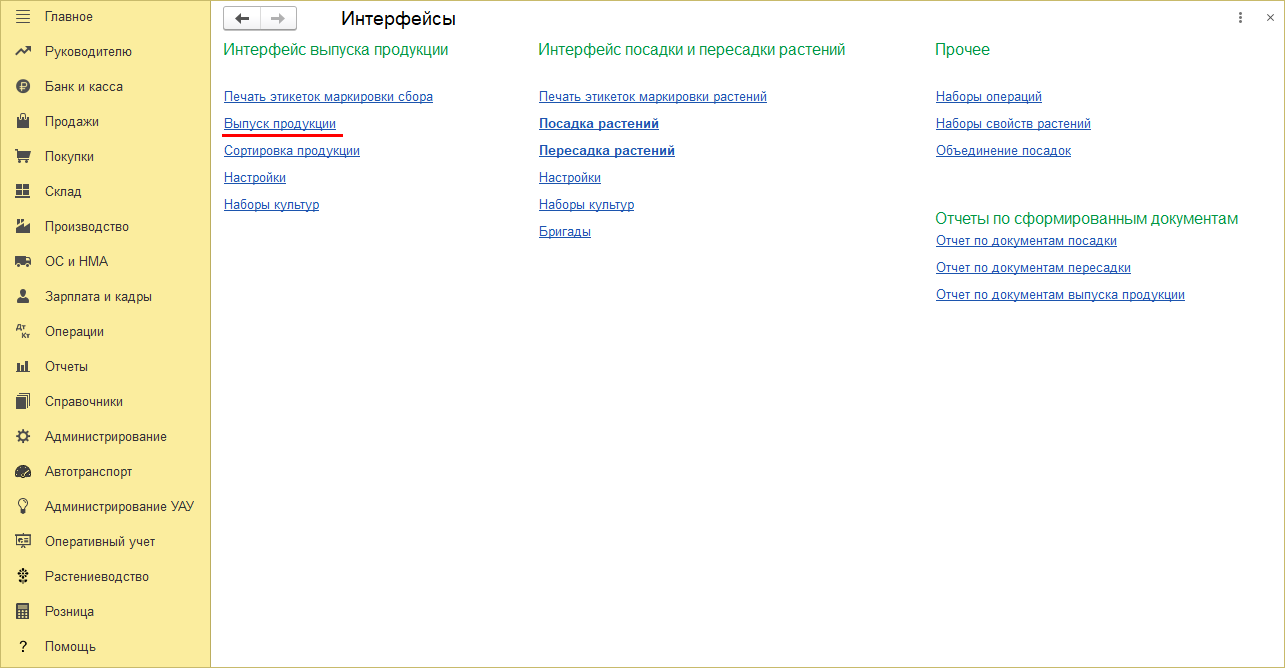This screenshot has width=1285, height=668.
Task: Click the hamburger icon next to Главное
Action: [x=23, y=17]
